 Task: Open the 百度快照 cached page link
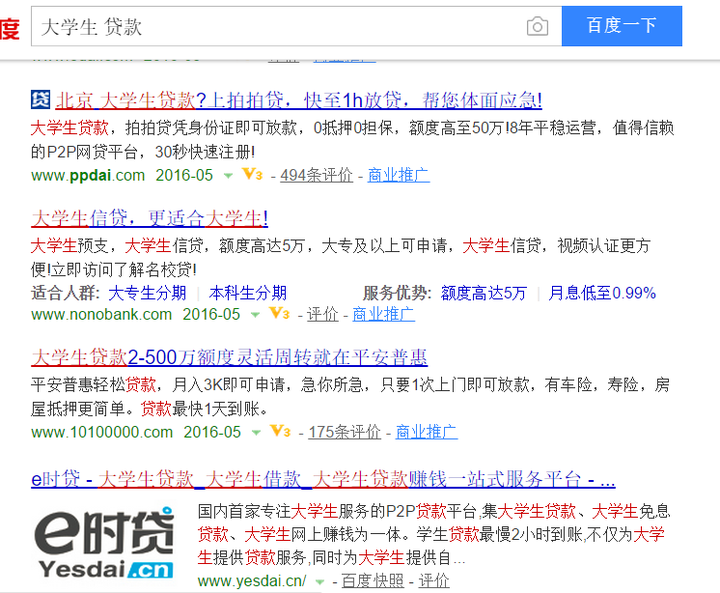pyautogui.click(x=372, y=581)
